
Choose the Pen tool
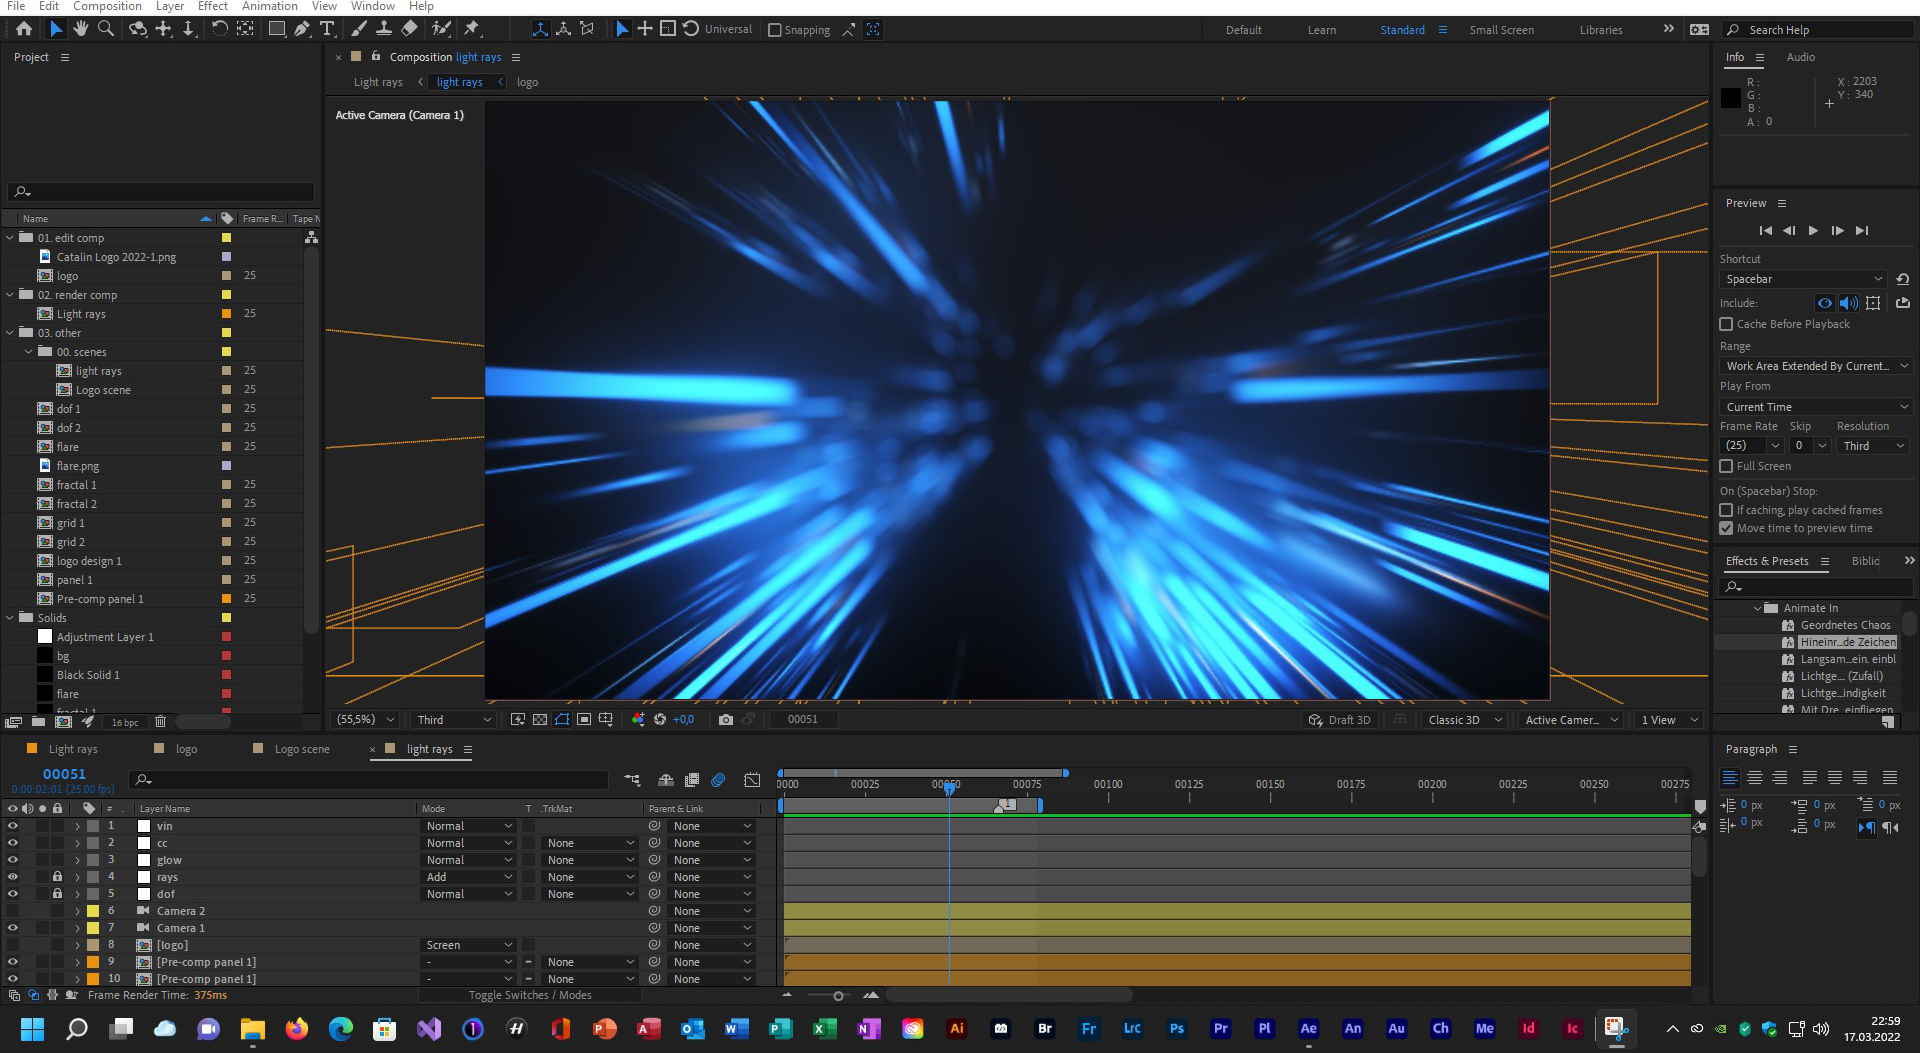coord(302,29)
